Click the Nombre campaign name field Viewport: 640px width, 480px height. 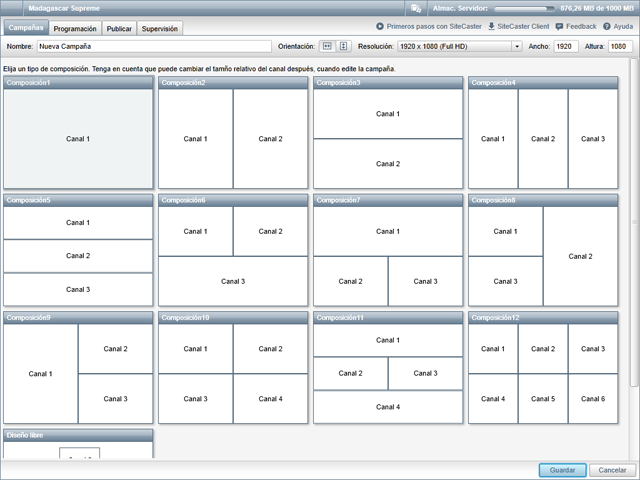click(x=153, y=46)
